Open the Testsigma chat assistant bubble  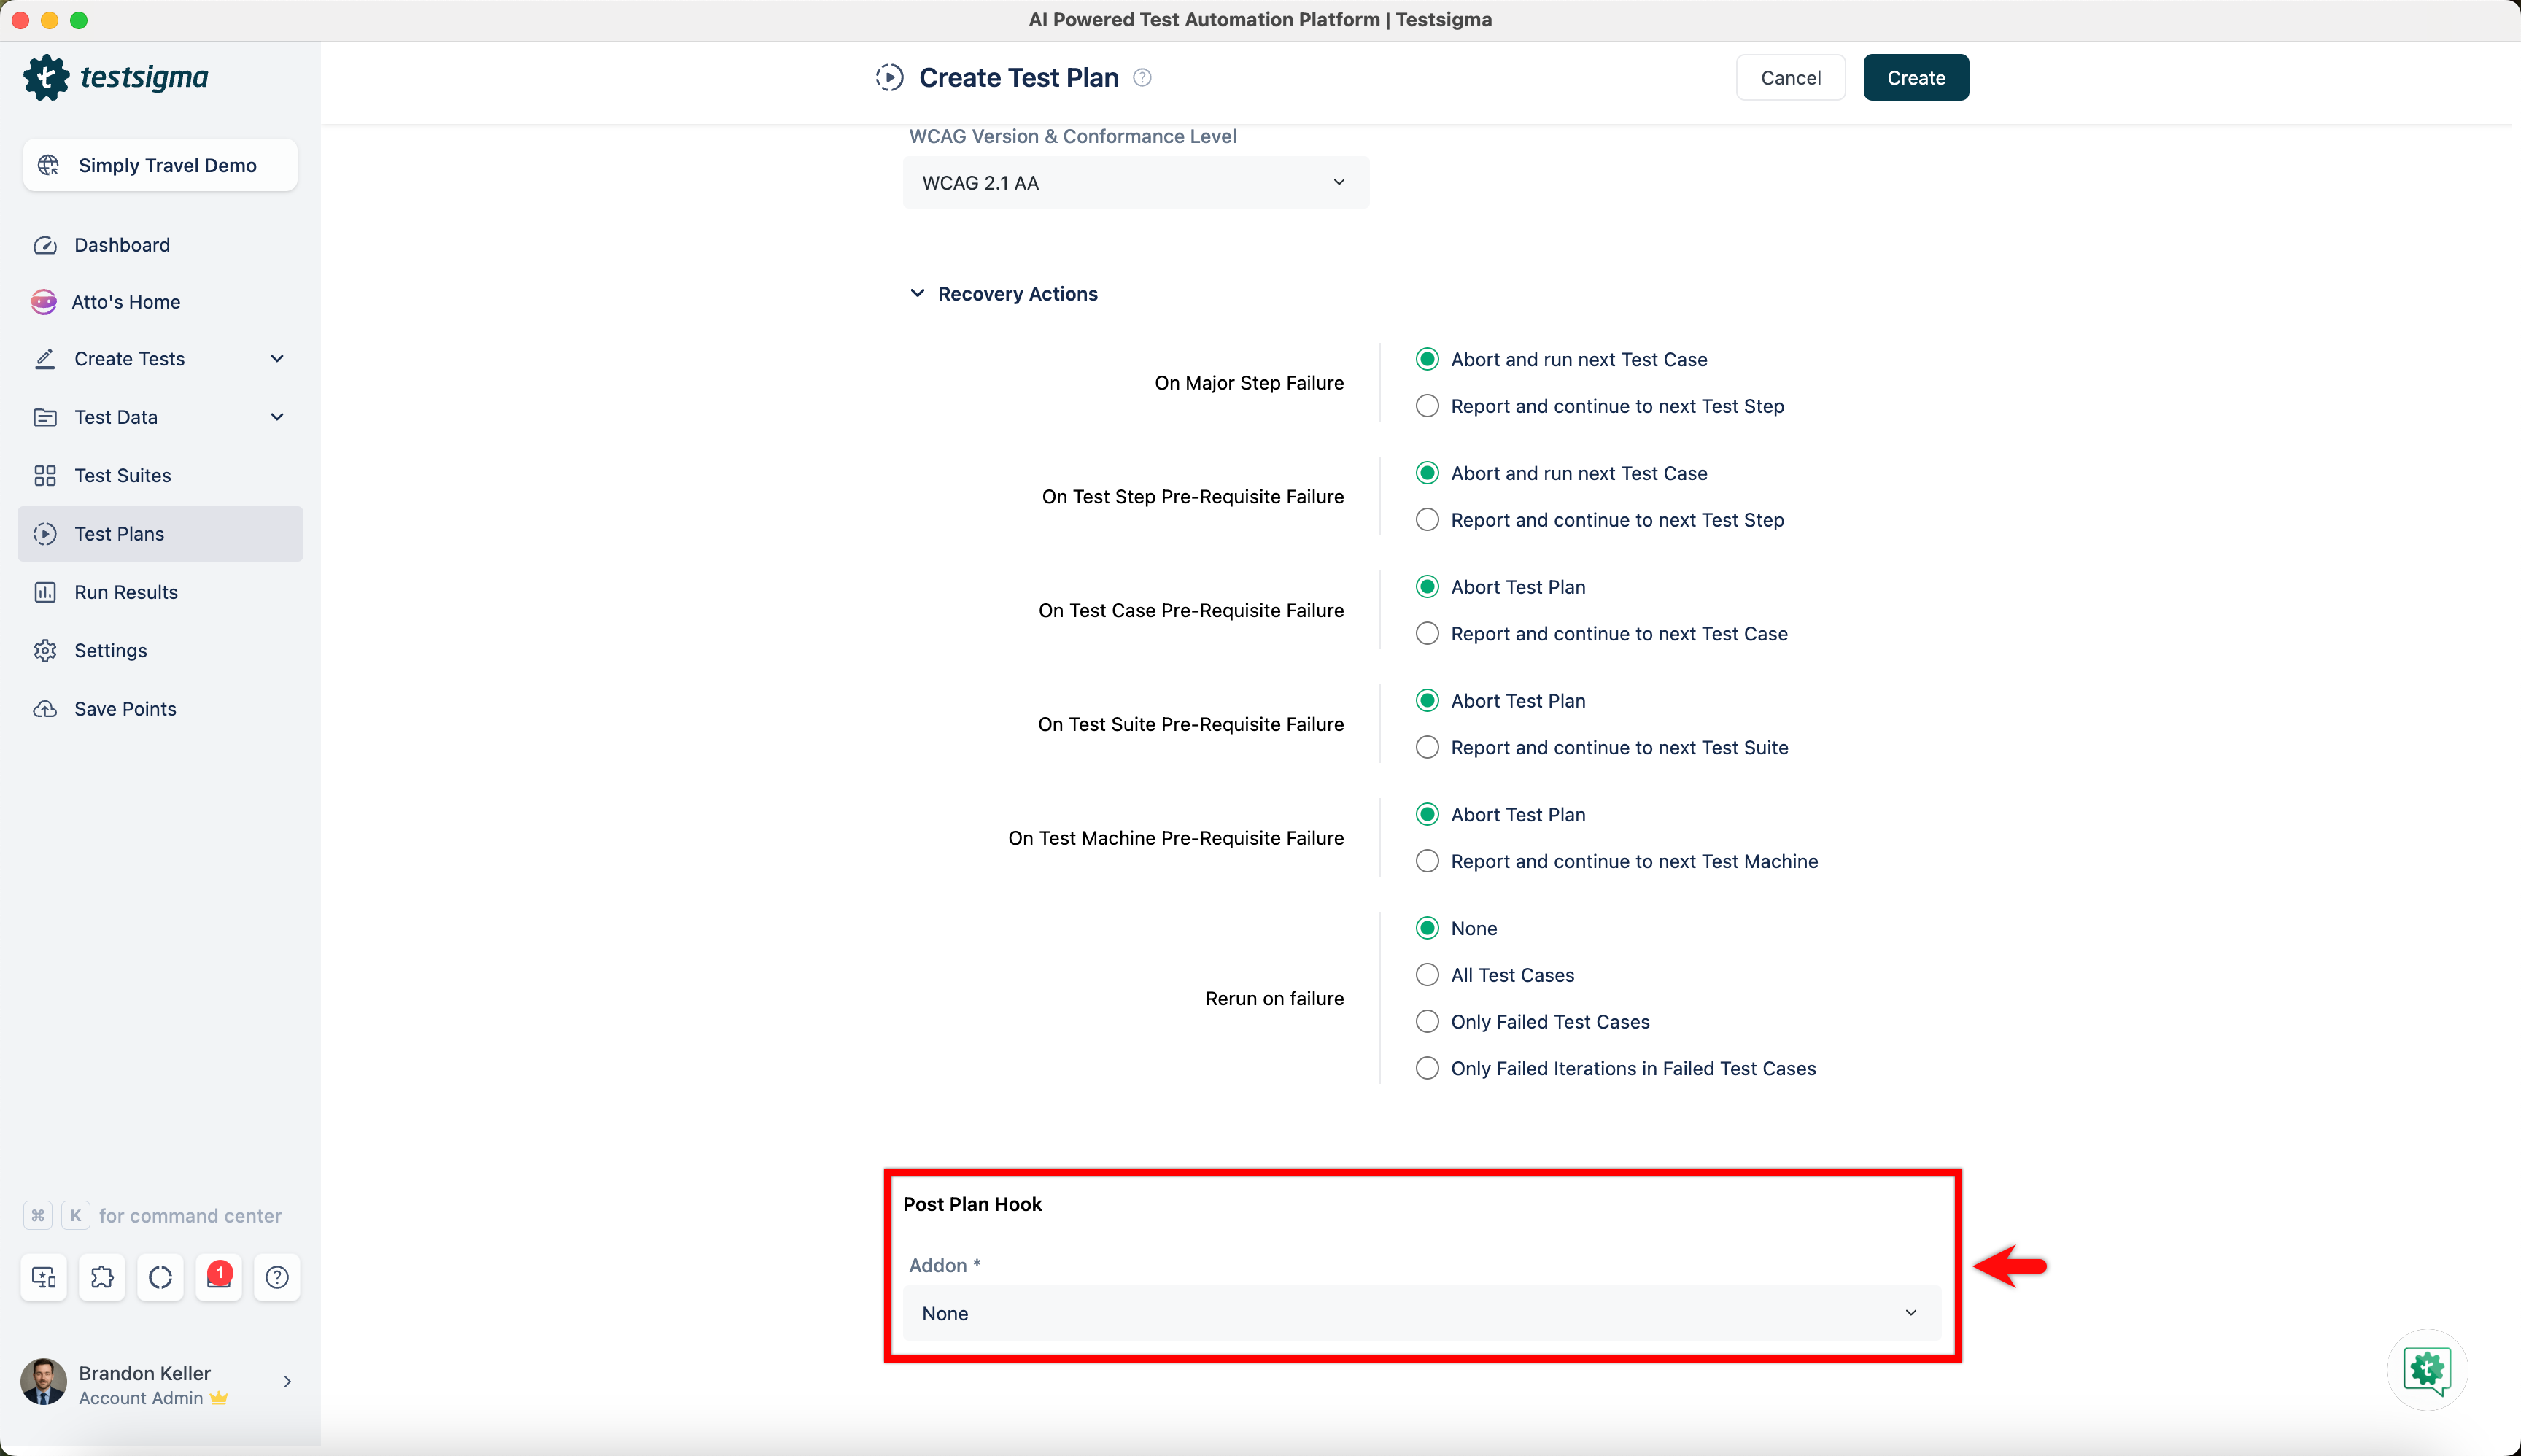coord(2427,1369)
